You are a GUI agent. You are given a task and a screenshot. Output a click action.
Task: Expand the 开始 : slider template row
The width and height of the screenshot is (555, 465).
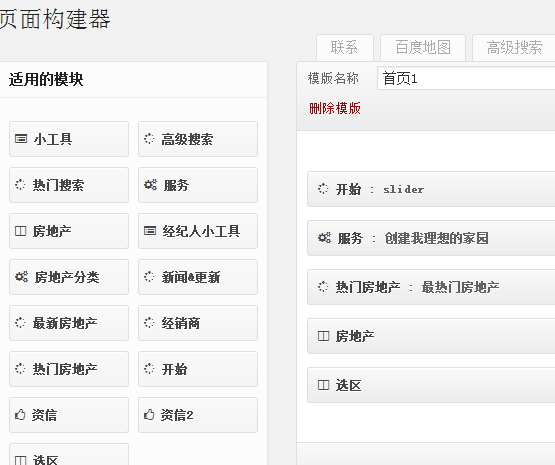(x=431, y=189)
